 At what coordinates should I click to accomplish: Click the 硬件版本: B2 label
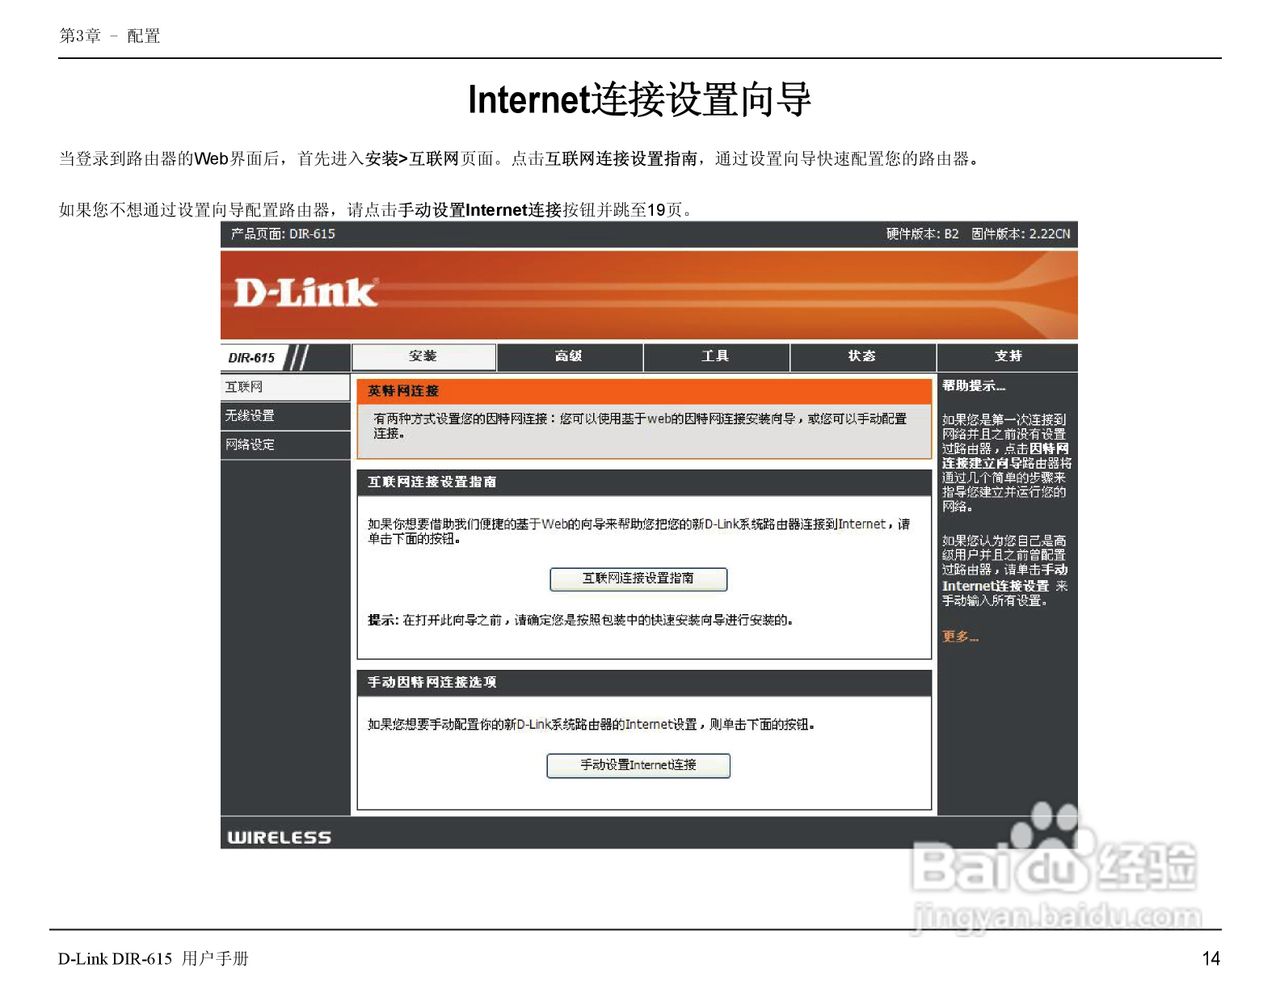pyautogui.click(x=922, y=234)
